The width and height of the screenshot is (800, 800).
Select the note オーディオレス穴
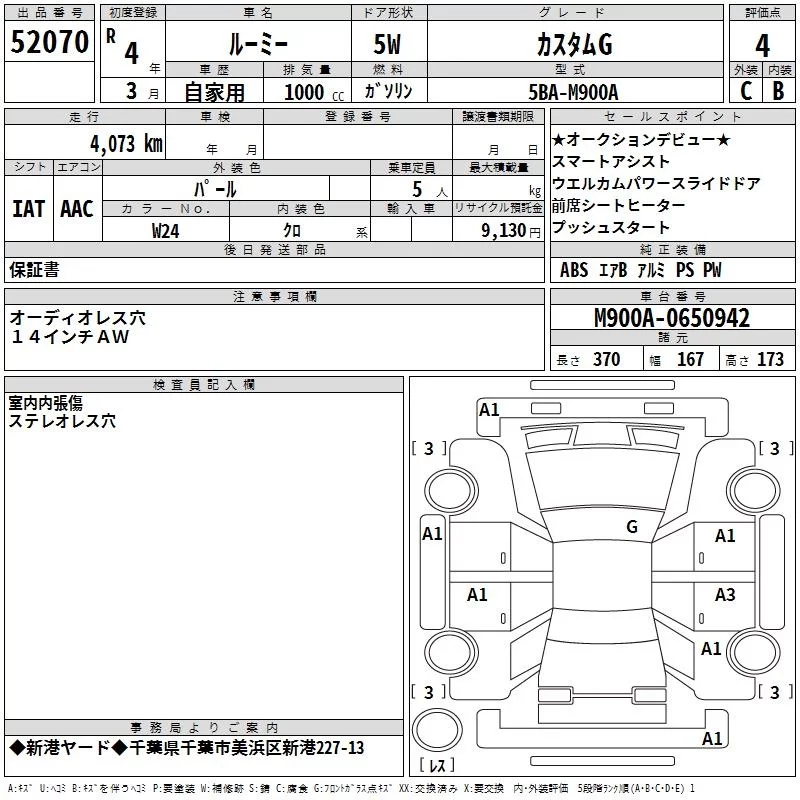pos(78,318)
